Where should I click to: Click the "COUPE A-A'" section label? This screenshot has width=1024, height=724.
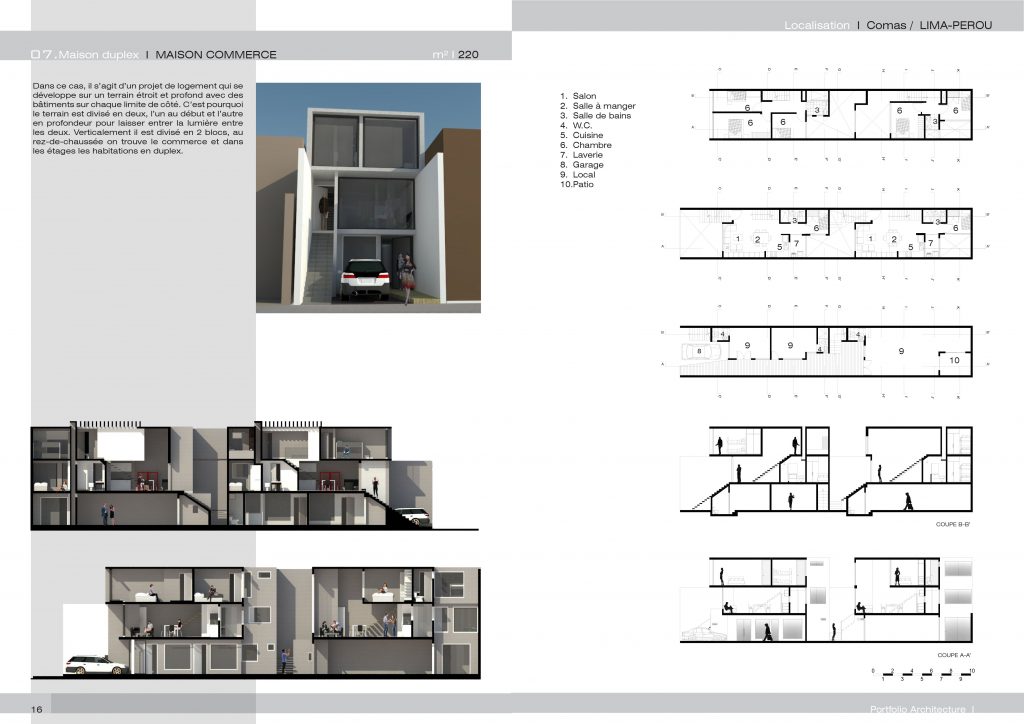pos(954,655)
